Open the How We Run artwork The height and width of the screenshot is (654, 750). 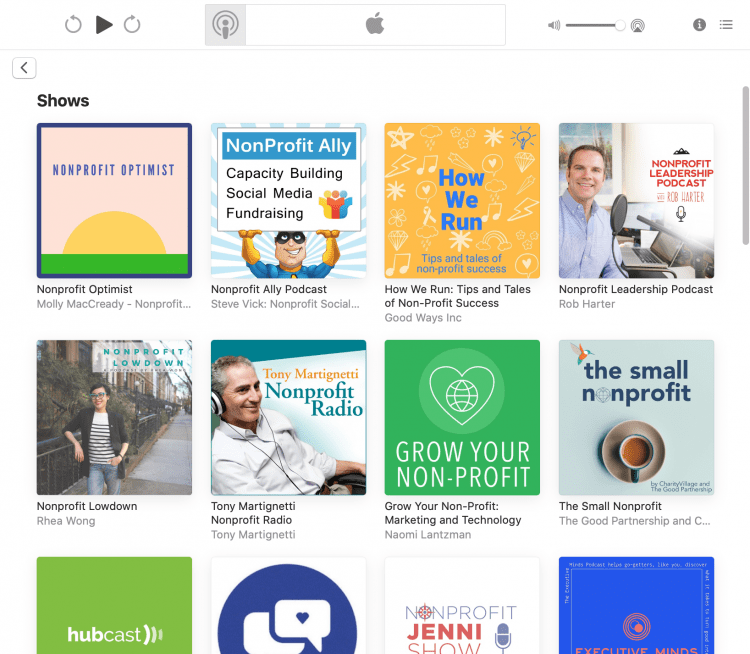tap(462, 200)
